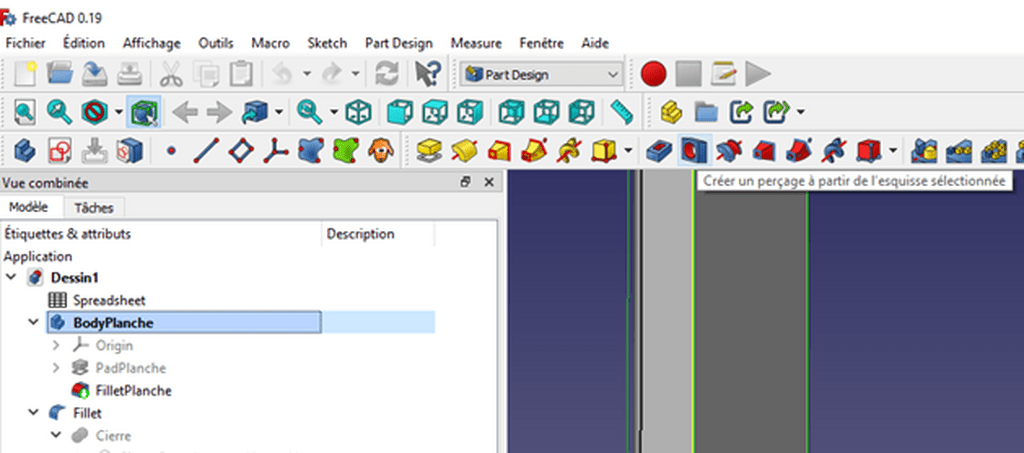
Task: Open the Sketch menu
Action: tap(327, 43)
